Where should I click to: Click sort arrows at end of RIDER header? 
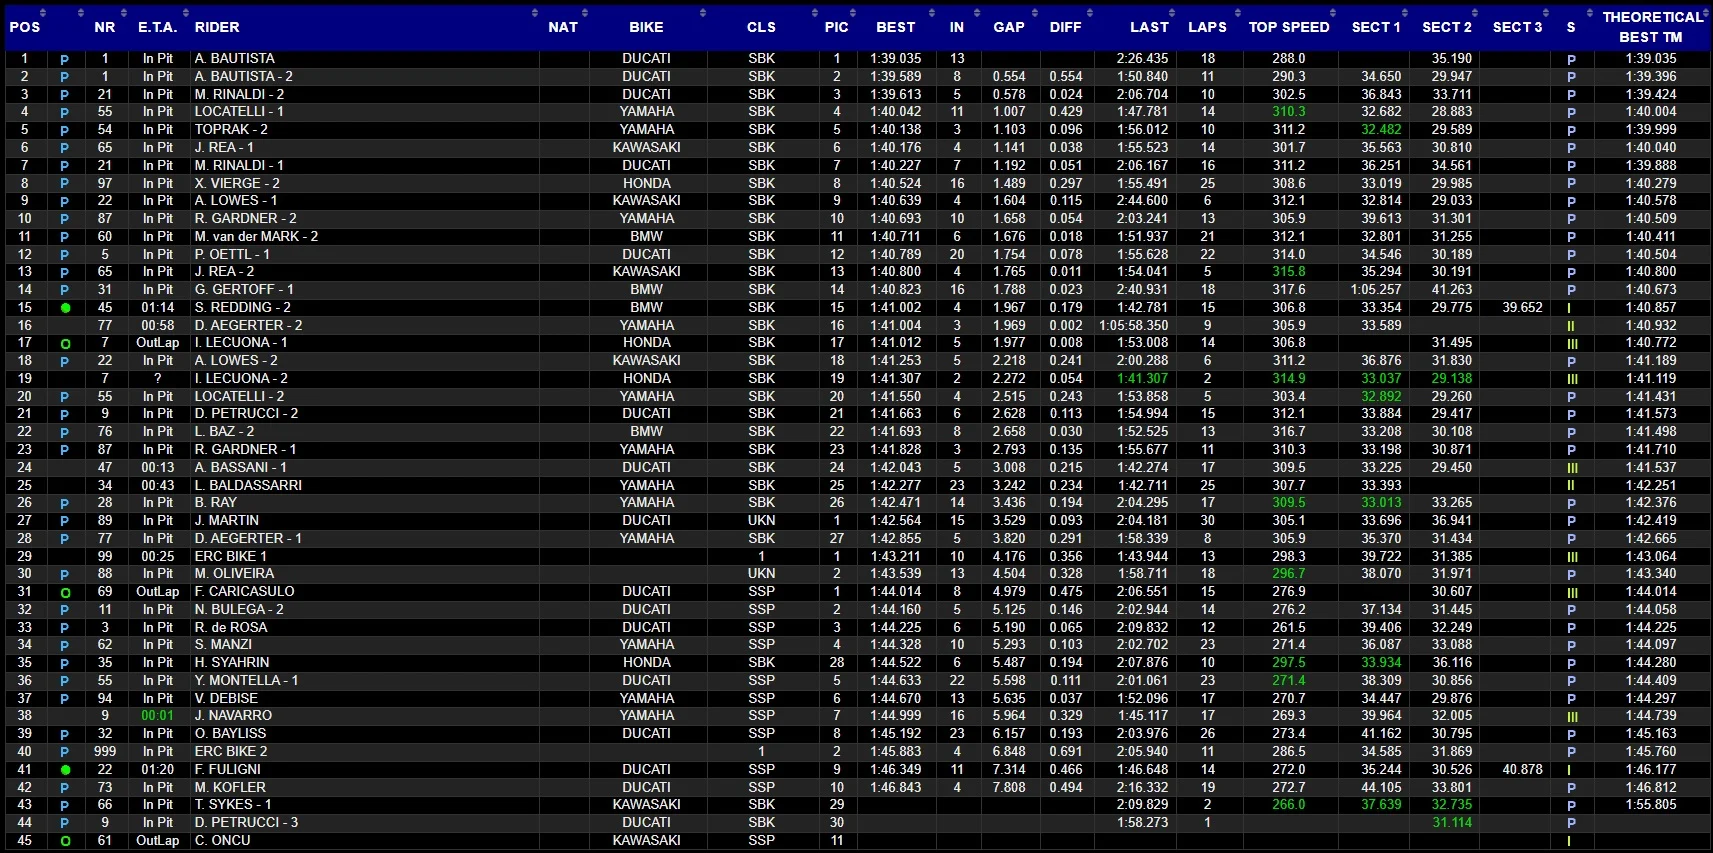pyautogui.click(x=534, y=13)
